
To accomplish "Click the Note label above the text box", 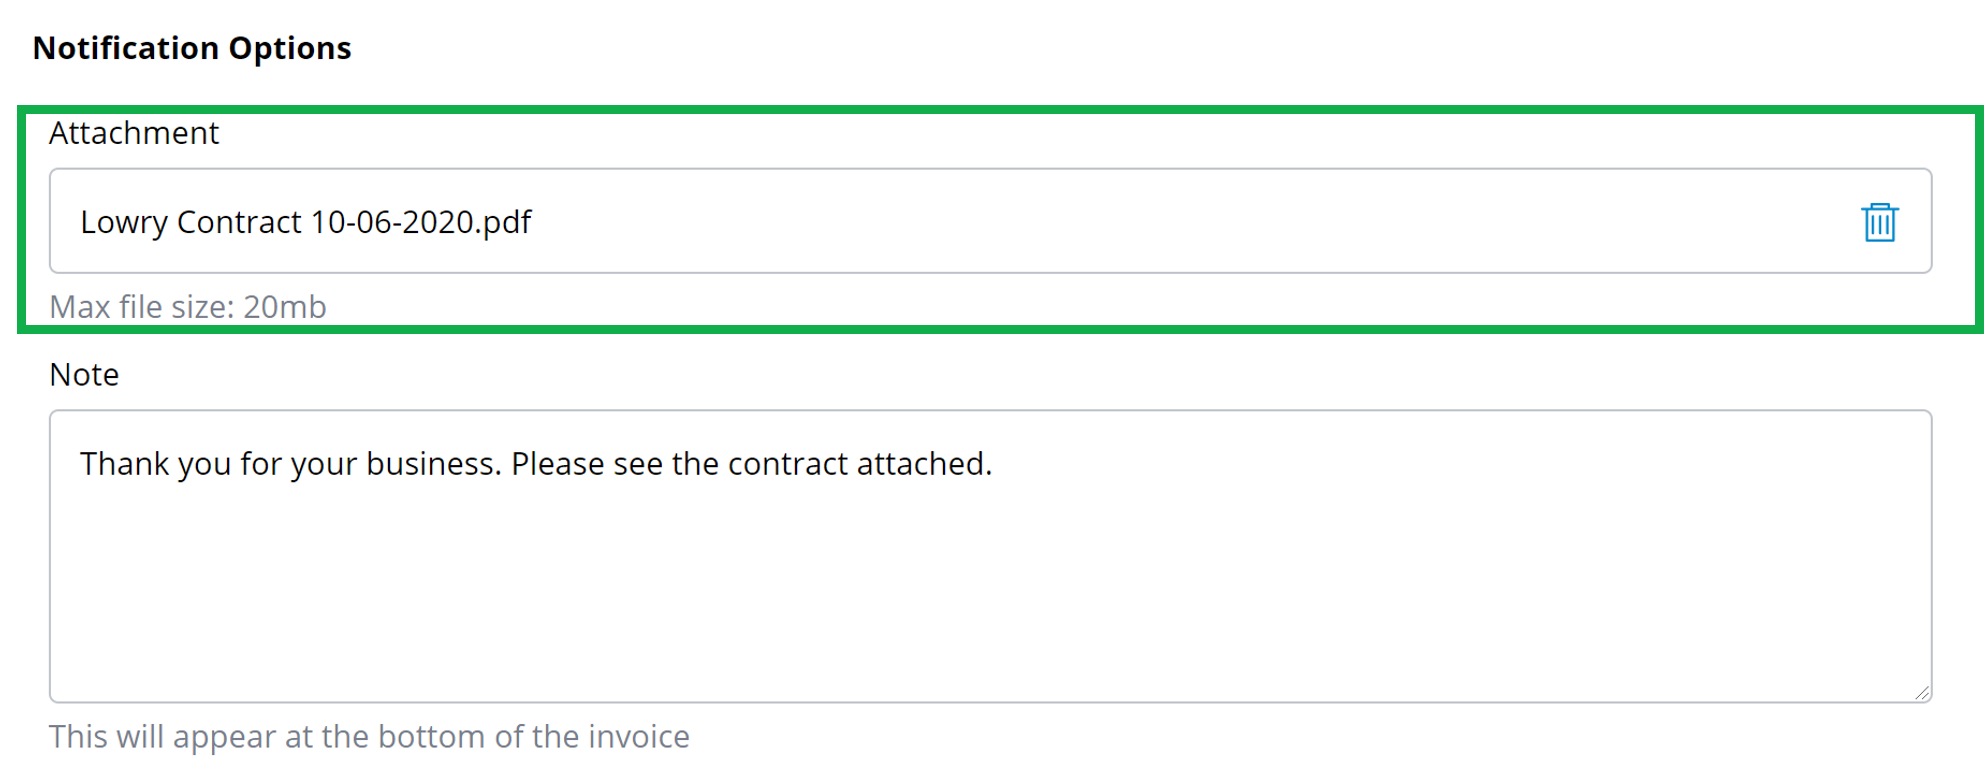I will tap(84, 374).
